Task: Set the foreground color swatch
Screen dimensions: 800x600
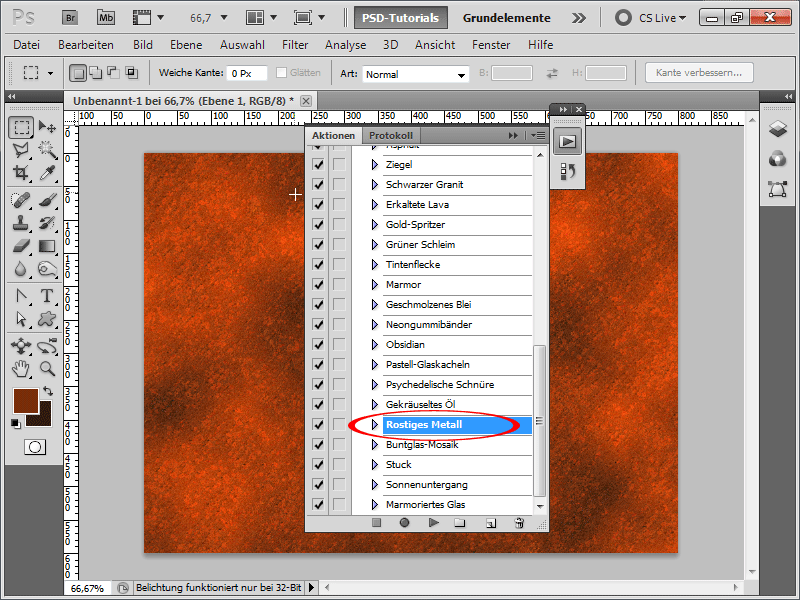Action: pos(26,401)
